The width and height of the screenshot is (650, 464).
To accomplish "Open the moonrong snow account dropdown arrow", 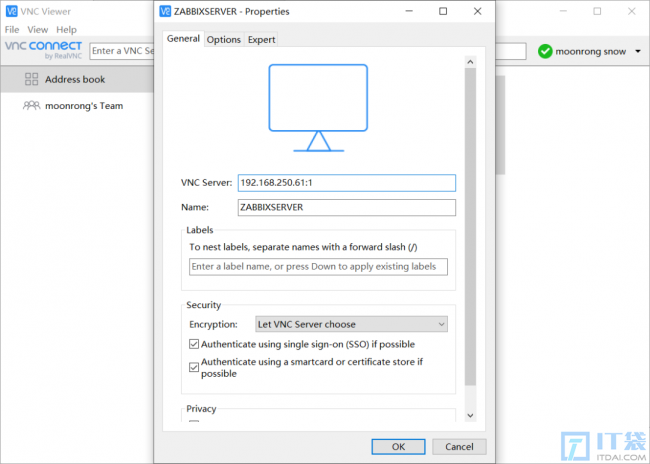I will (638, 51).
